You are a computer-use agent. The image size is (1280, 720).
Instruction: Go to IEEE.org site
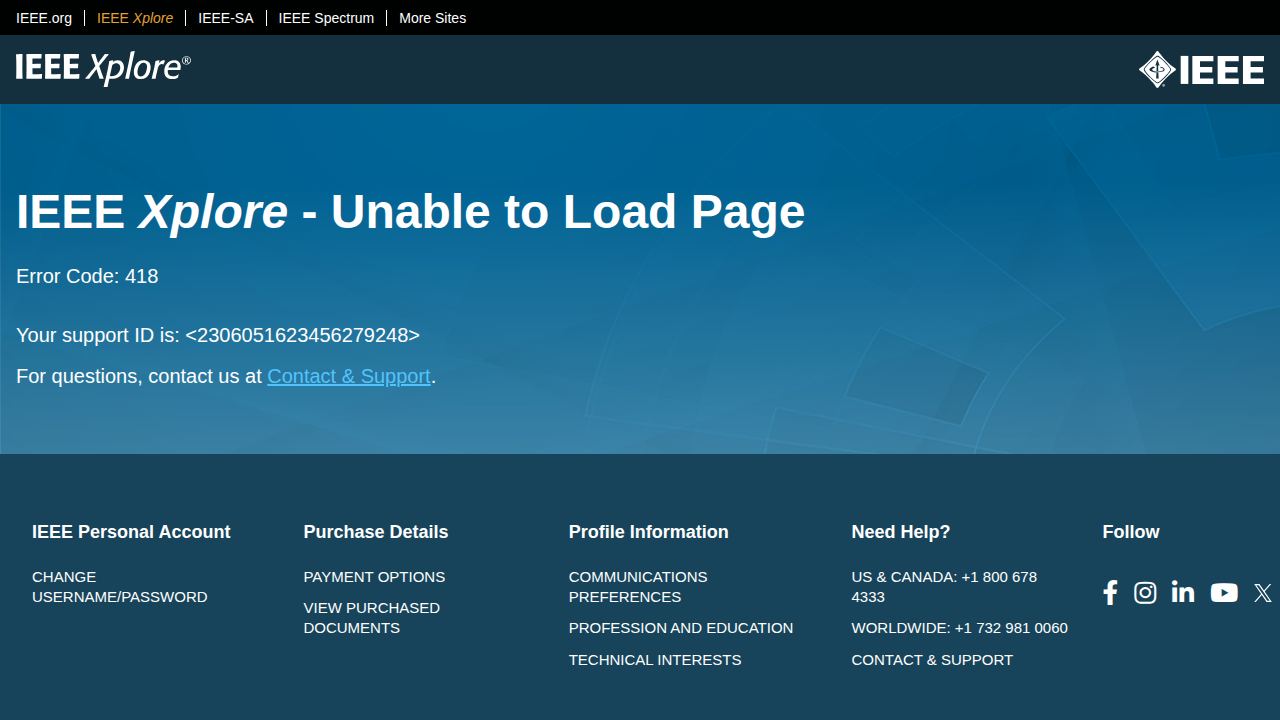[x=44, y=18]
